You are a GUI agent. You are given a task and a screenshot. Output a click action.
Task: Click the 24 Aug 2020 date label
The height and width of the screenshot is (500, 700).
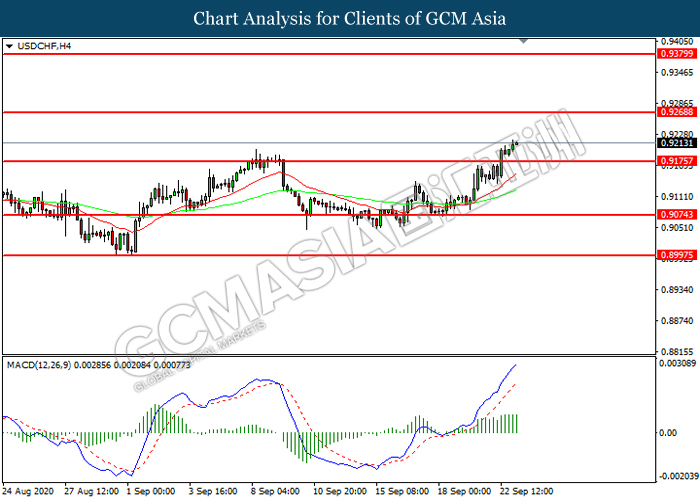pos(28,492)
